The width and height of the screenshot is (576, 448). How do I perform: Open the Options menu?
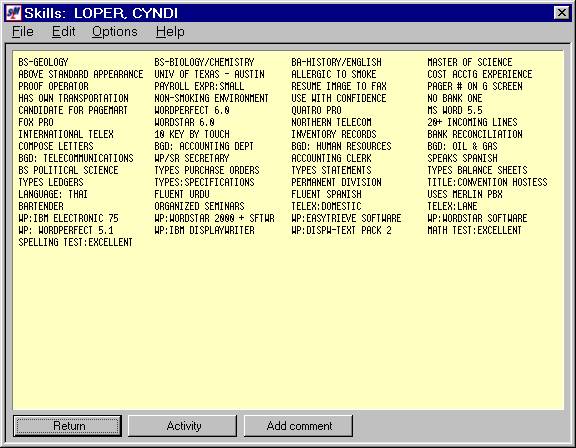pos(115,32)
